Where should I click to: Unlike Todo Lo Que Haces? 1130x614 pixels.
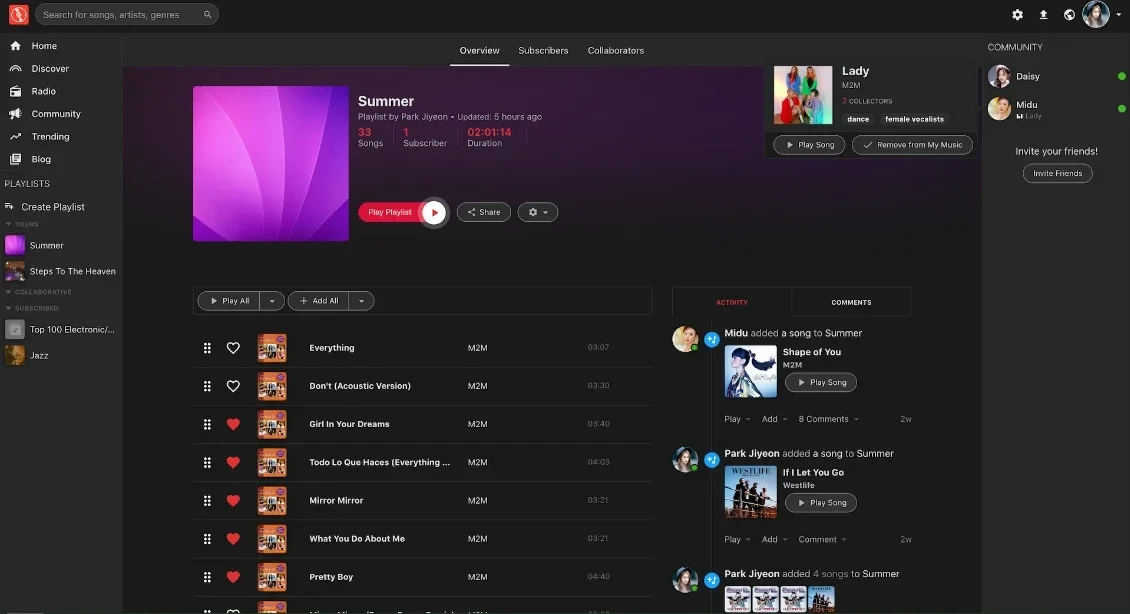point(233,463)
